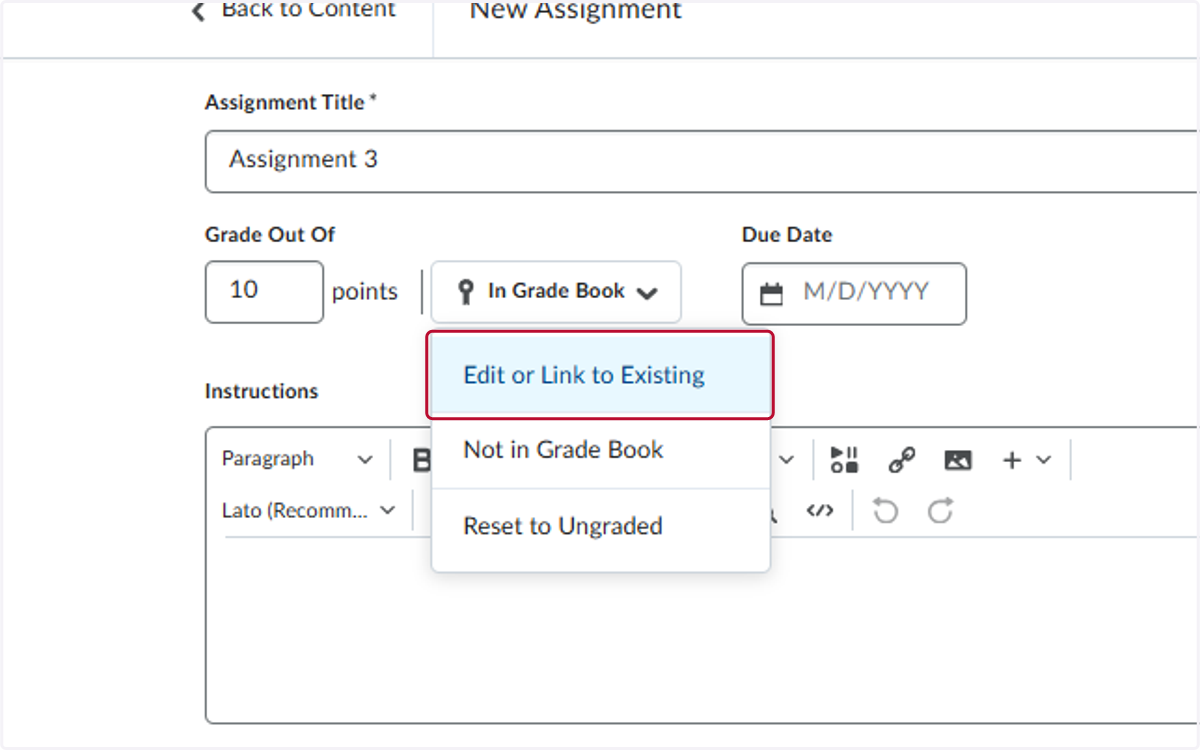
Task: Go back via Back to Content link
Action: coord(294,10)
